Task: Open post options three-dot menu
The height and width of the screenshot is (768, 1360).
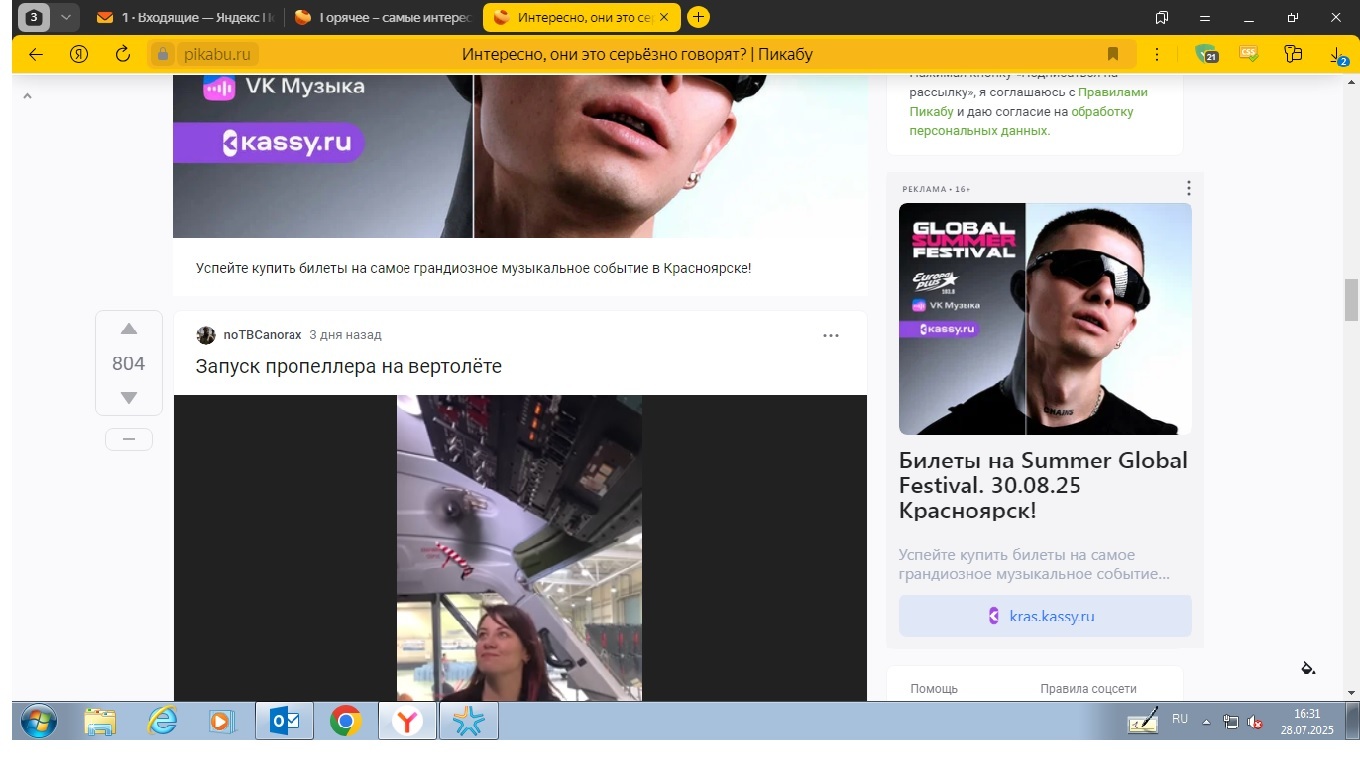Action: click(x=830, y=335)
